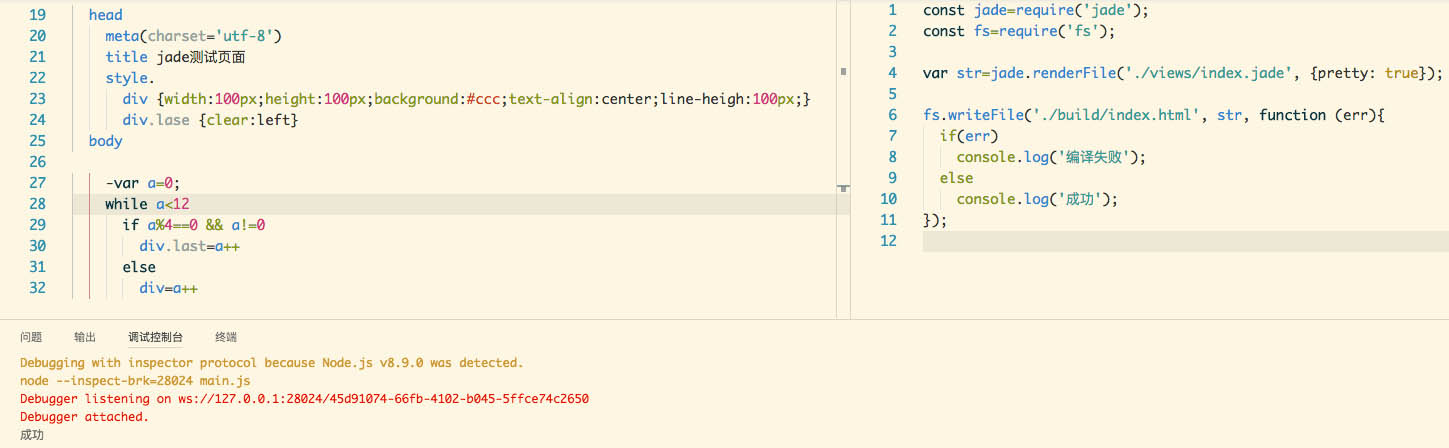
Task: Open the 输出 panel tab
Action: [85, 337]
